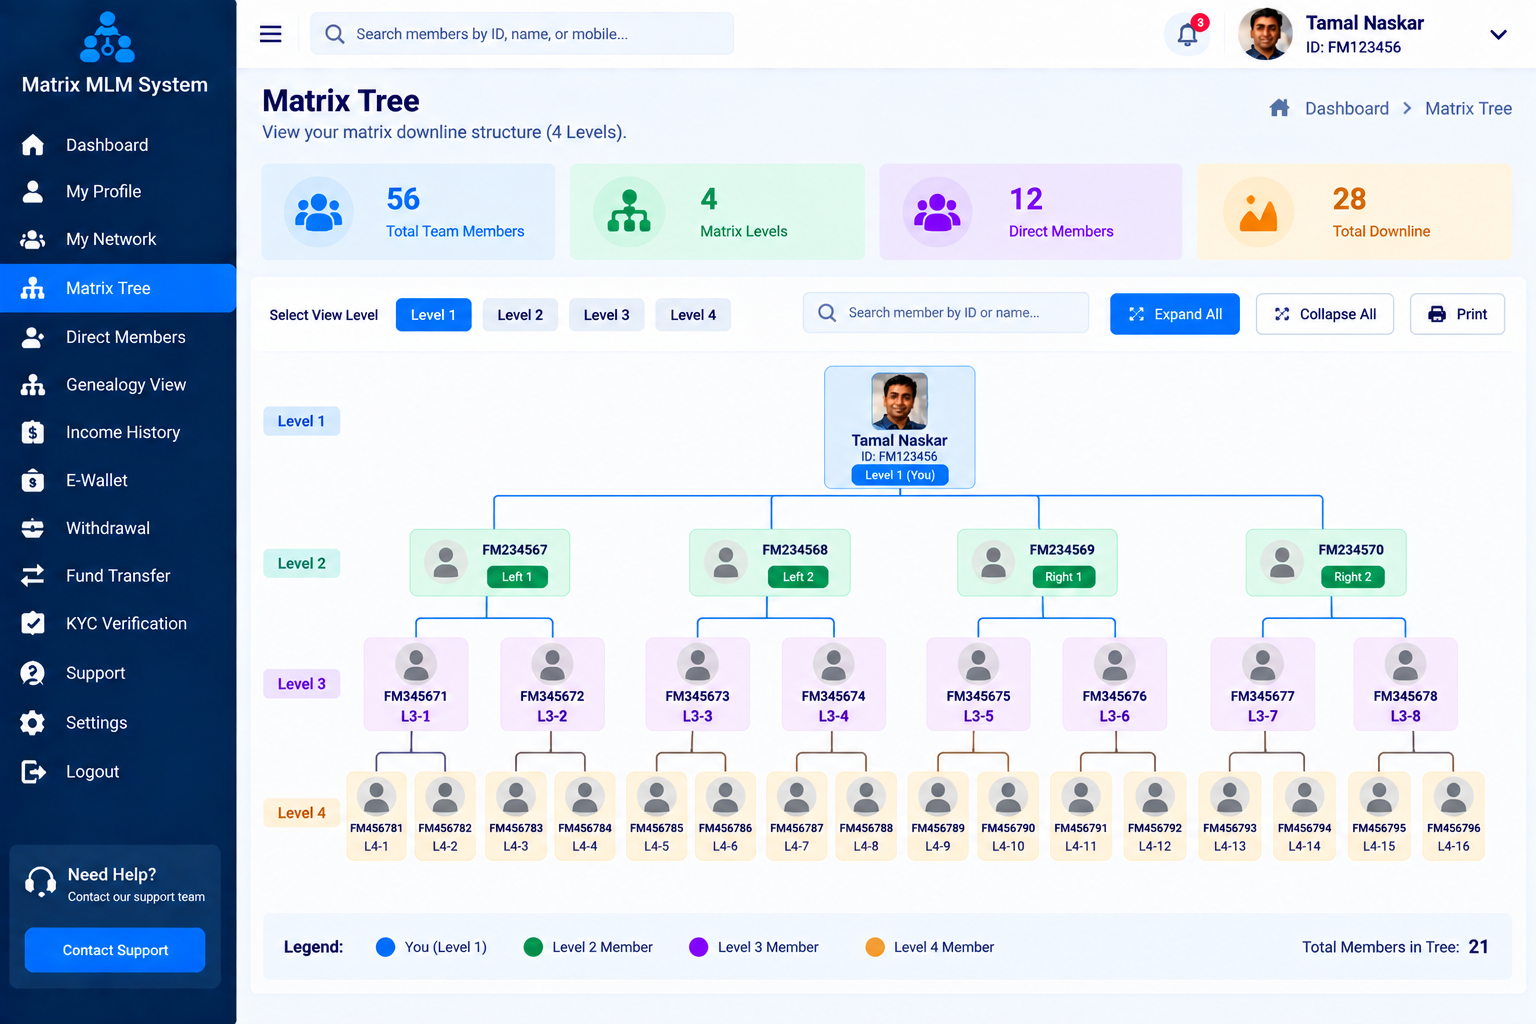Viewport: 1536px width, 1024px height.
Task: Click the My Network group icon
Action: [33, 239]
